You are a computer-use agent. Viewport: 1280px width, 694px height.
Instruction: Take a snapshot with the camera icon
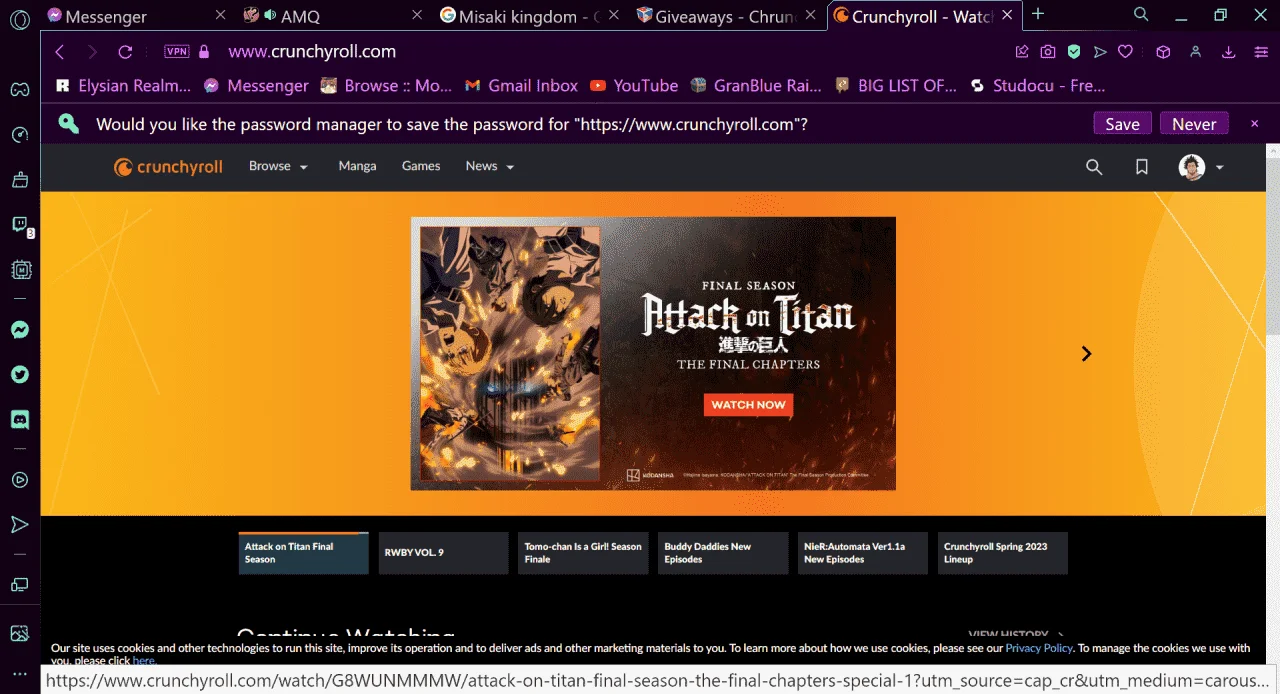pyautogui.click(x=1048, y=52)
